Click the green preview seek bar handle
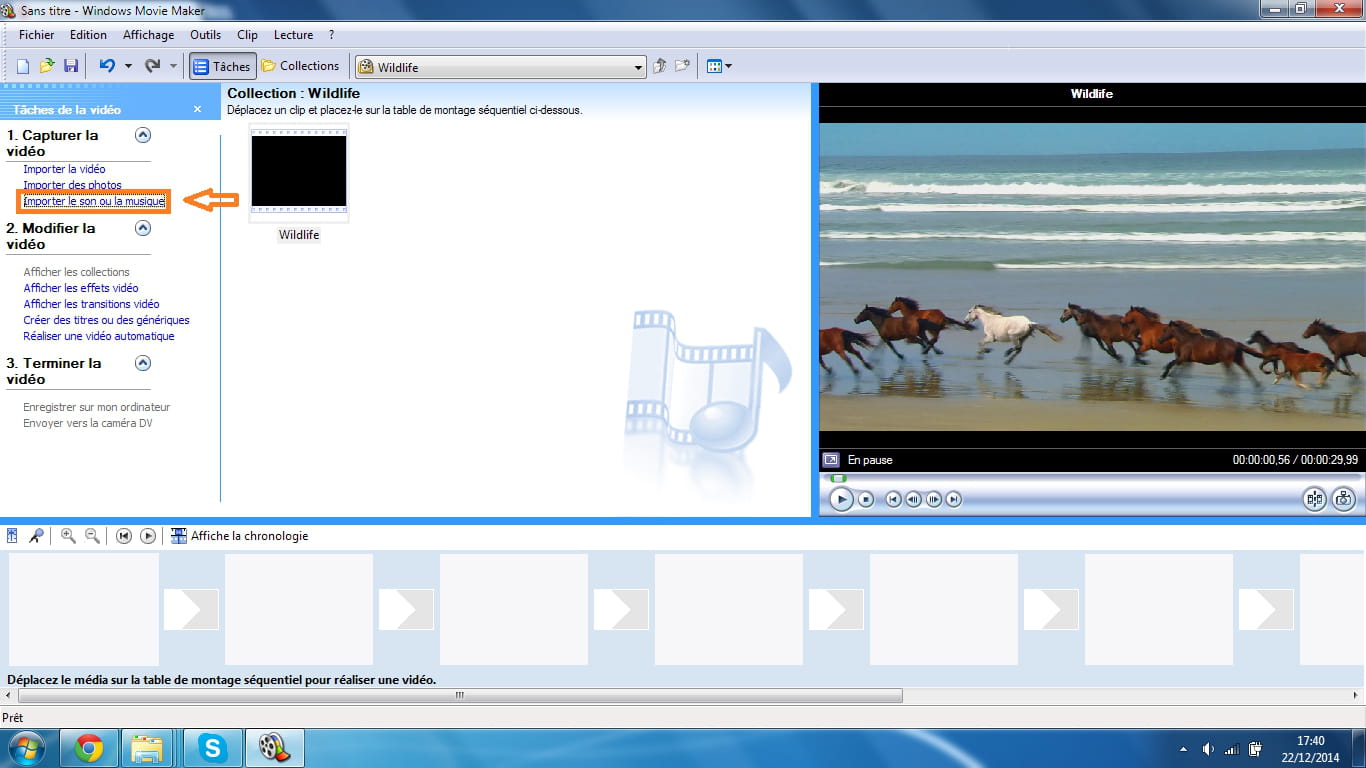The image size is (1366, 768). click(838, 478)
